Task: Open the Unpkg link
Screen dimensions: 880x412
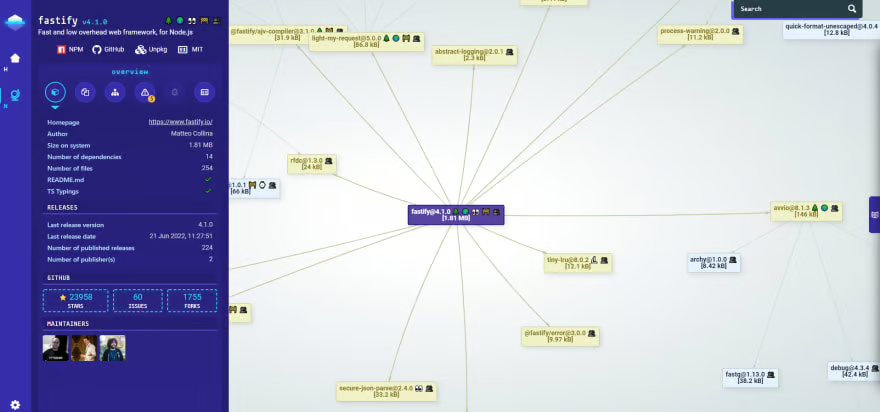Action: [x=151, y=49]
